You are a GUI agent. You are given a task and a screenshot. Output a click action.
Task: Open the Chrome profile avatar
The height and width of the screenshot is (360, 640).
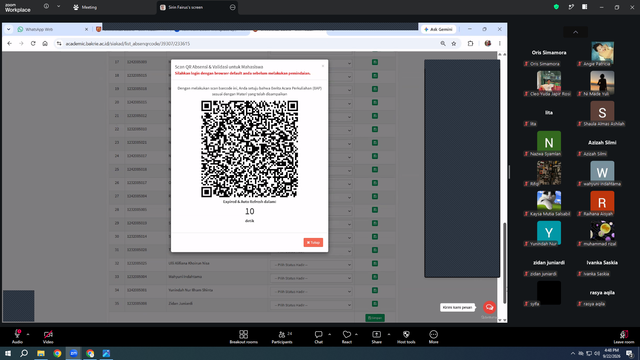pyautogui.click(x=488, y=44)
